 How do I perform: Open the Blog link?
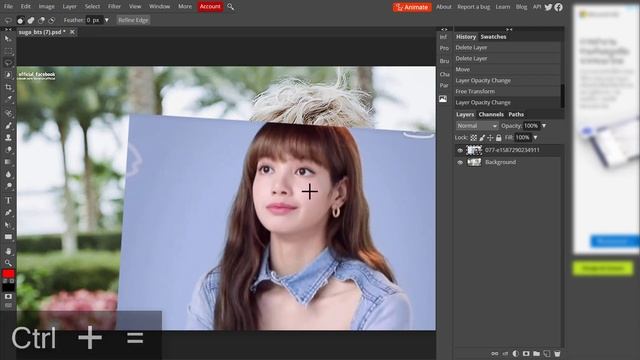pos(521,7)
